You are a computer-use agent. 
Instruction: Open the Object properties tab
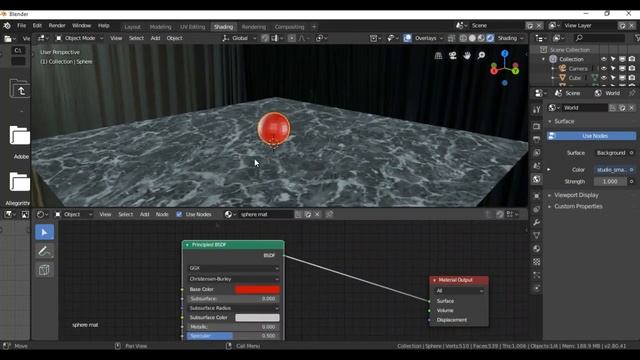[537, 196]
